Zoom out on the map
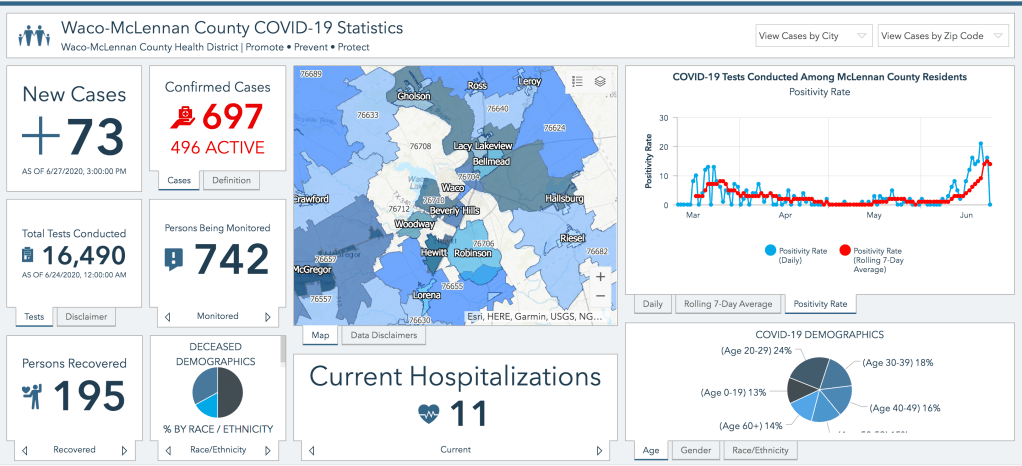1022x466 pixels. [x=600, y=296]
